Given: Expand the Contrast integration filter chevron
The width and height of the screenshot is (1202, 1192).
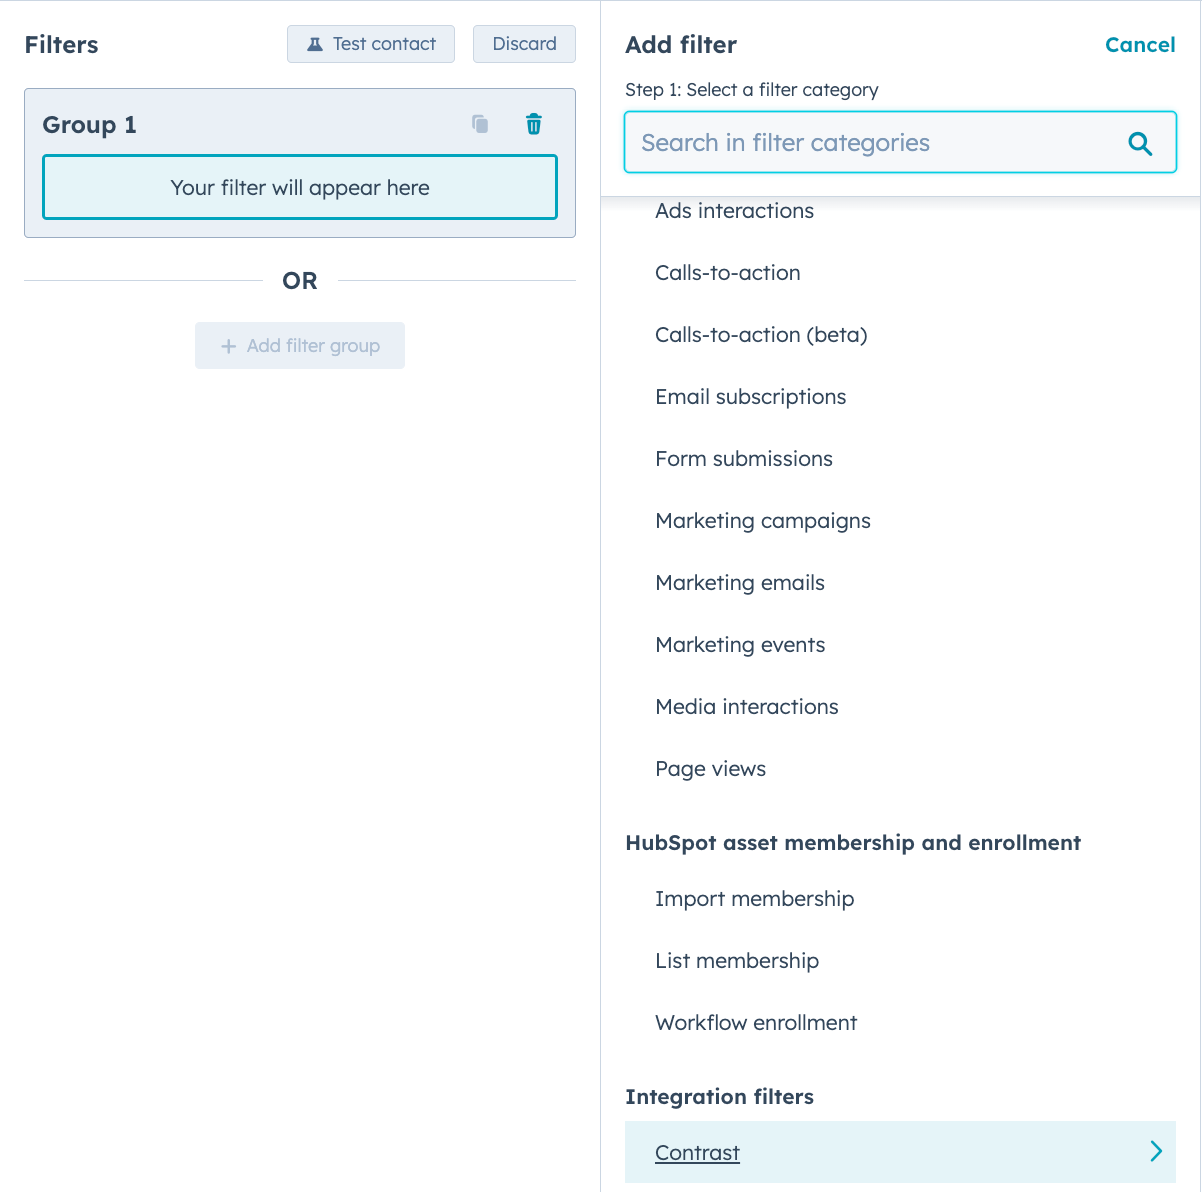Looking at the screenshot, I should pos(1156,1151).
